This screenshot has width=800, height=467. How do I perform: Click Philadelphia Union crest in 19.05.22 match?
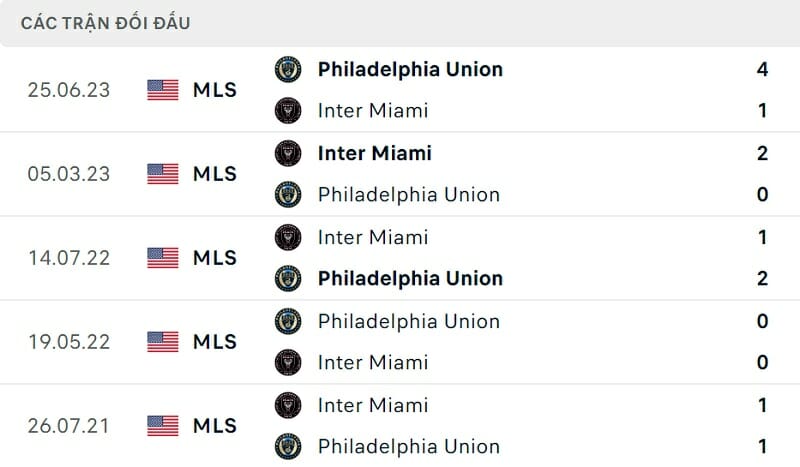288,321
